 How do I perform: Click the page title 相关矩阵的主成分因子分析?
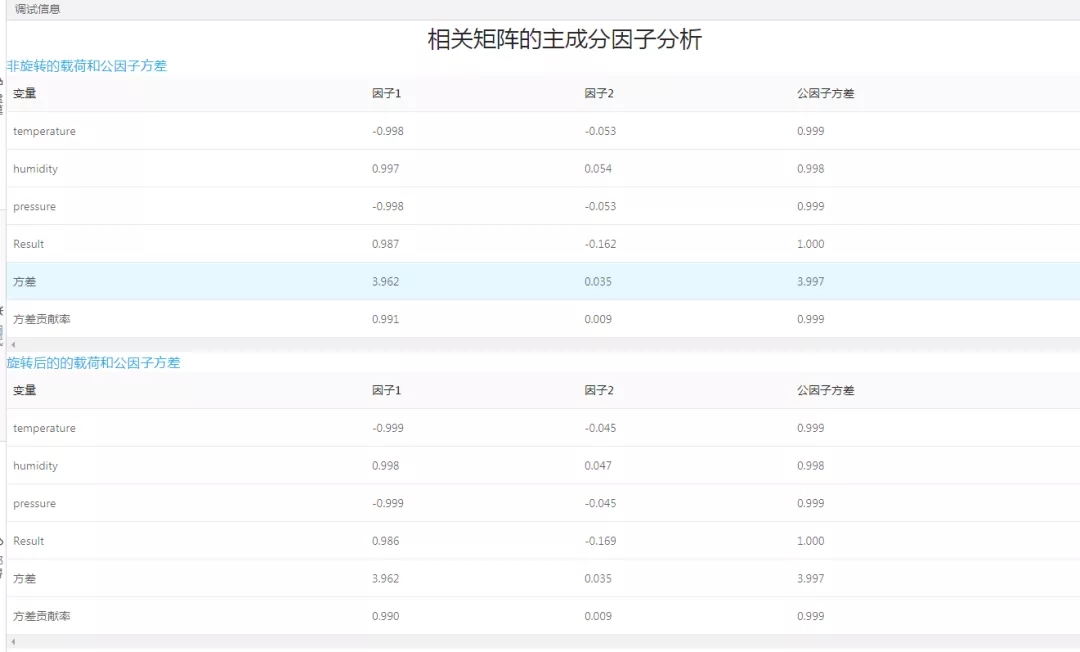(x=564, y=40)
